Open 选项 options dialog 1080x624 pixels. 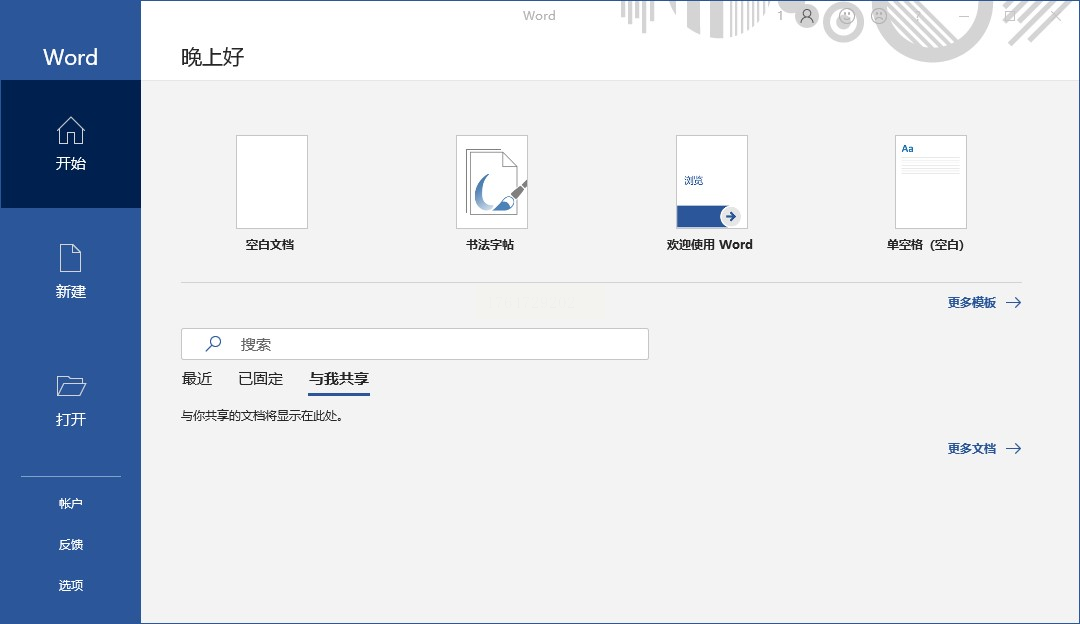click(70, 585)
